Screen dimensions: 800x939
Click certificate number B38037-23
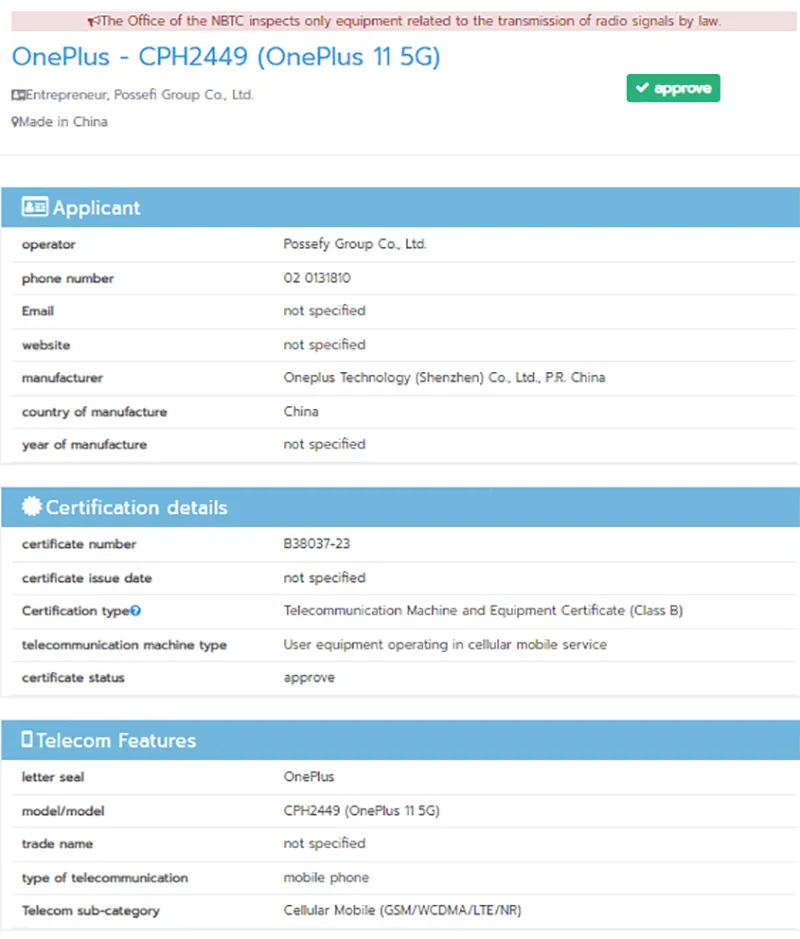click(x=317, y=544)
